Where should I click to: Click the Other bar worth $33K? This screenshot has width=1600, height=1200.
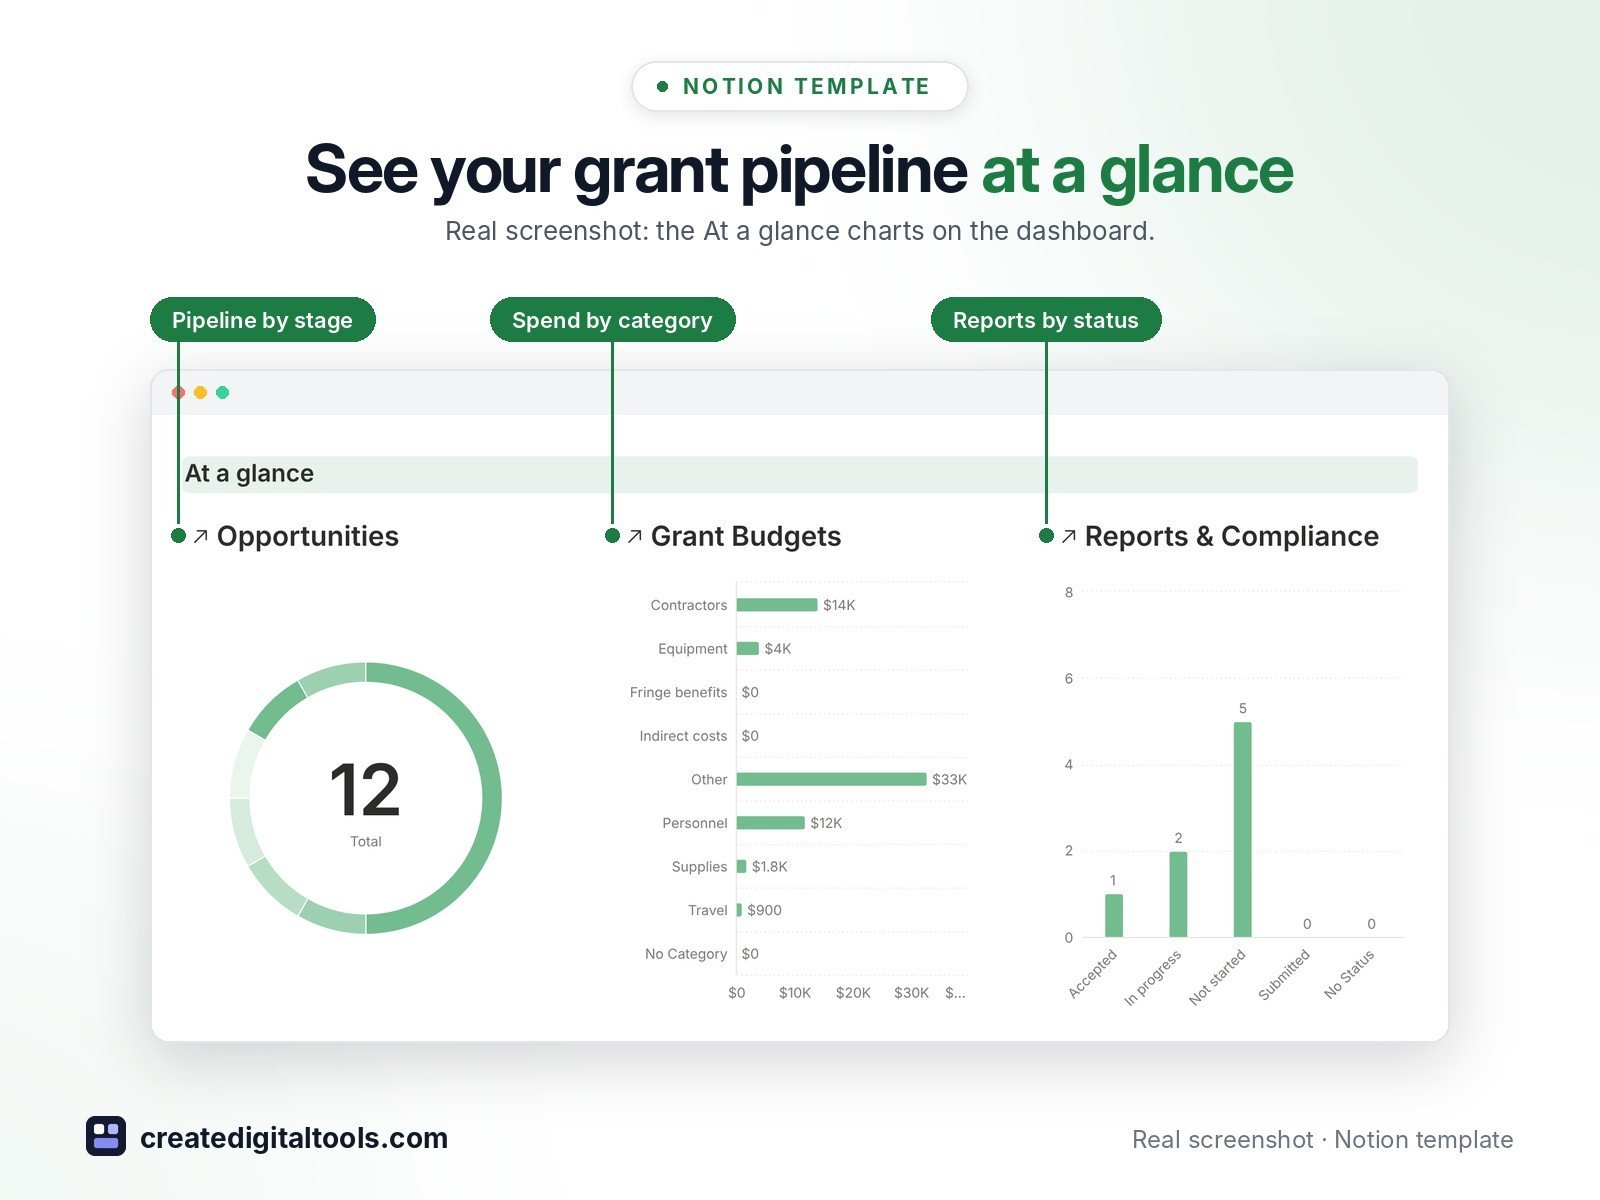click(x=832, y=779)
